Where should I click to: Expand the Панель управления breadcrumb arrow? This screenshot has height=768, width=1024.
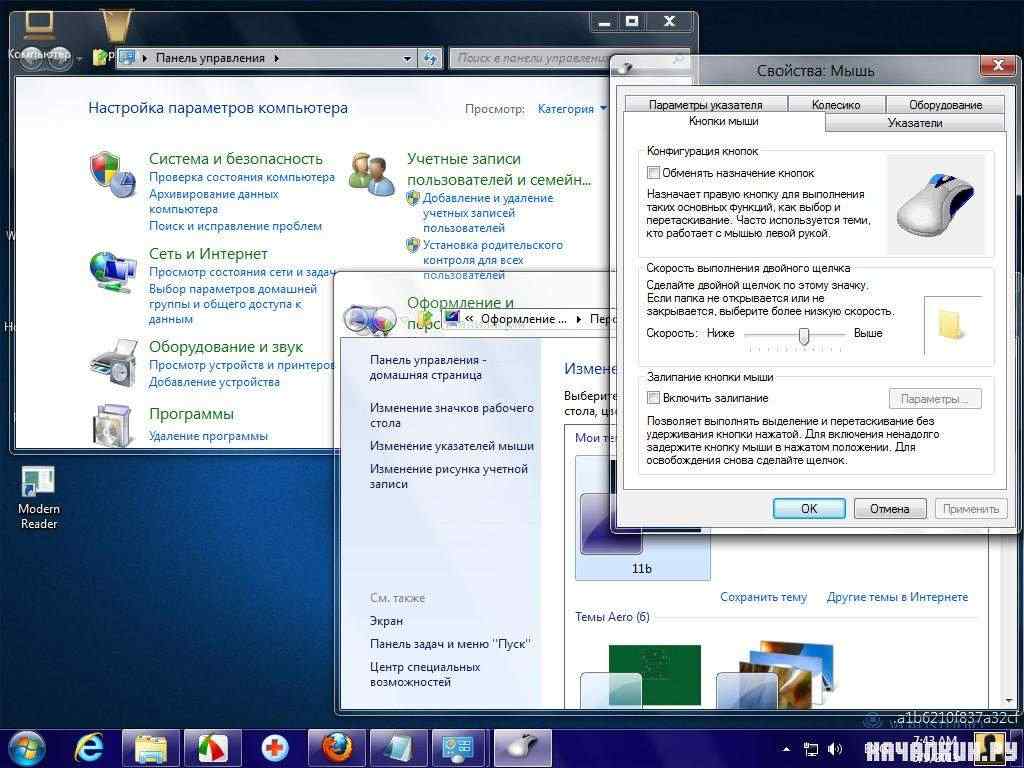tap(276, 58)
